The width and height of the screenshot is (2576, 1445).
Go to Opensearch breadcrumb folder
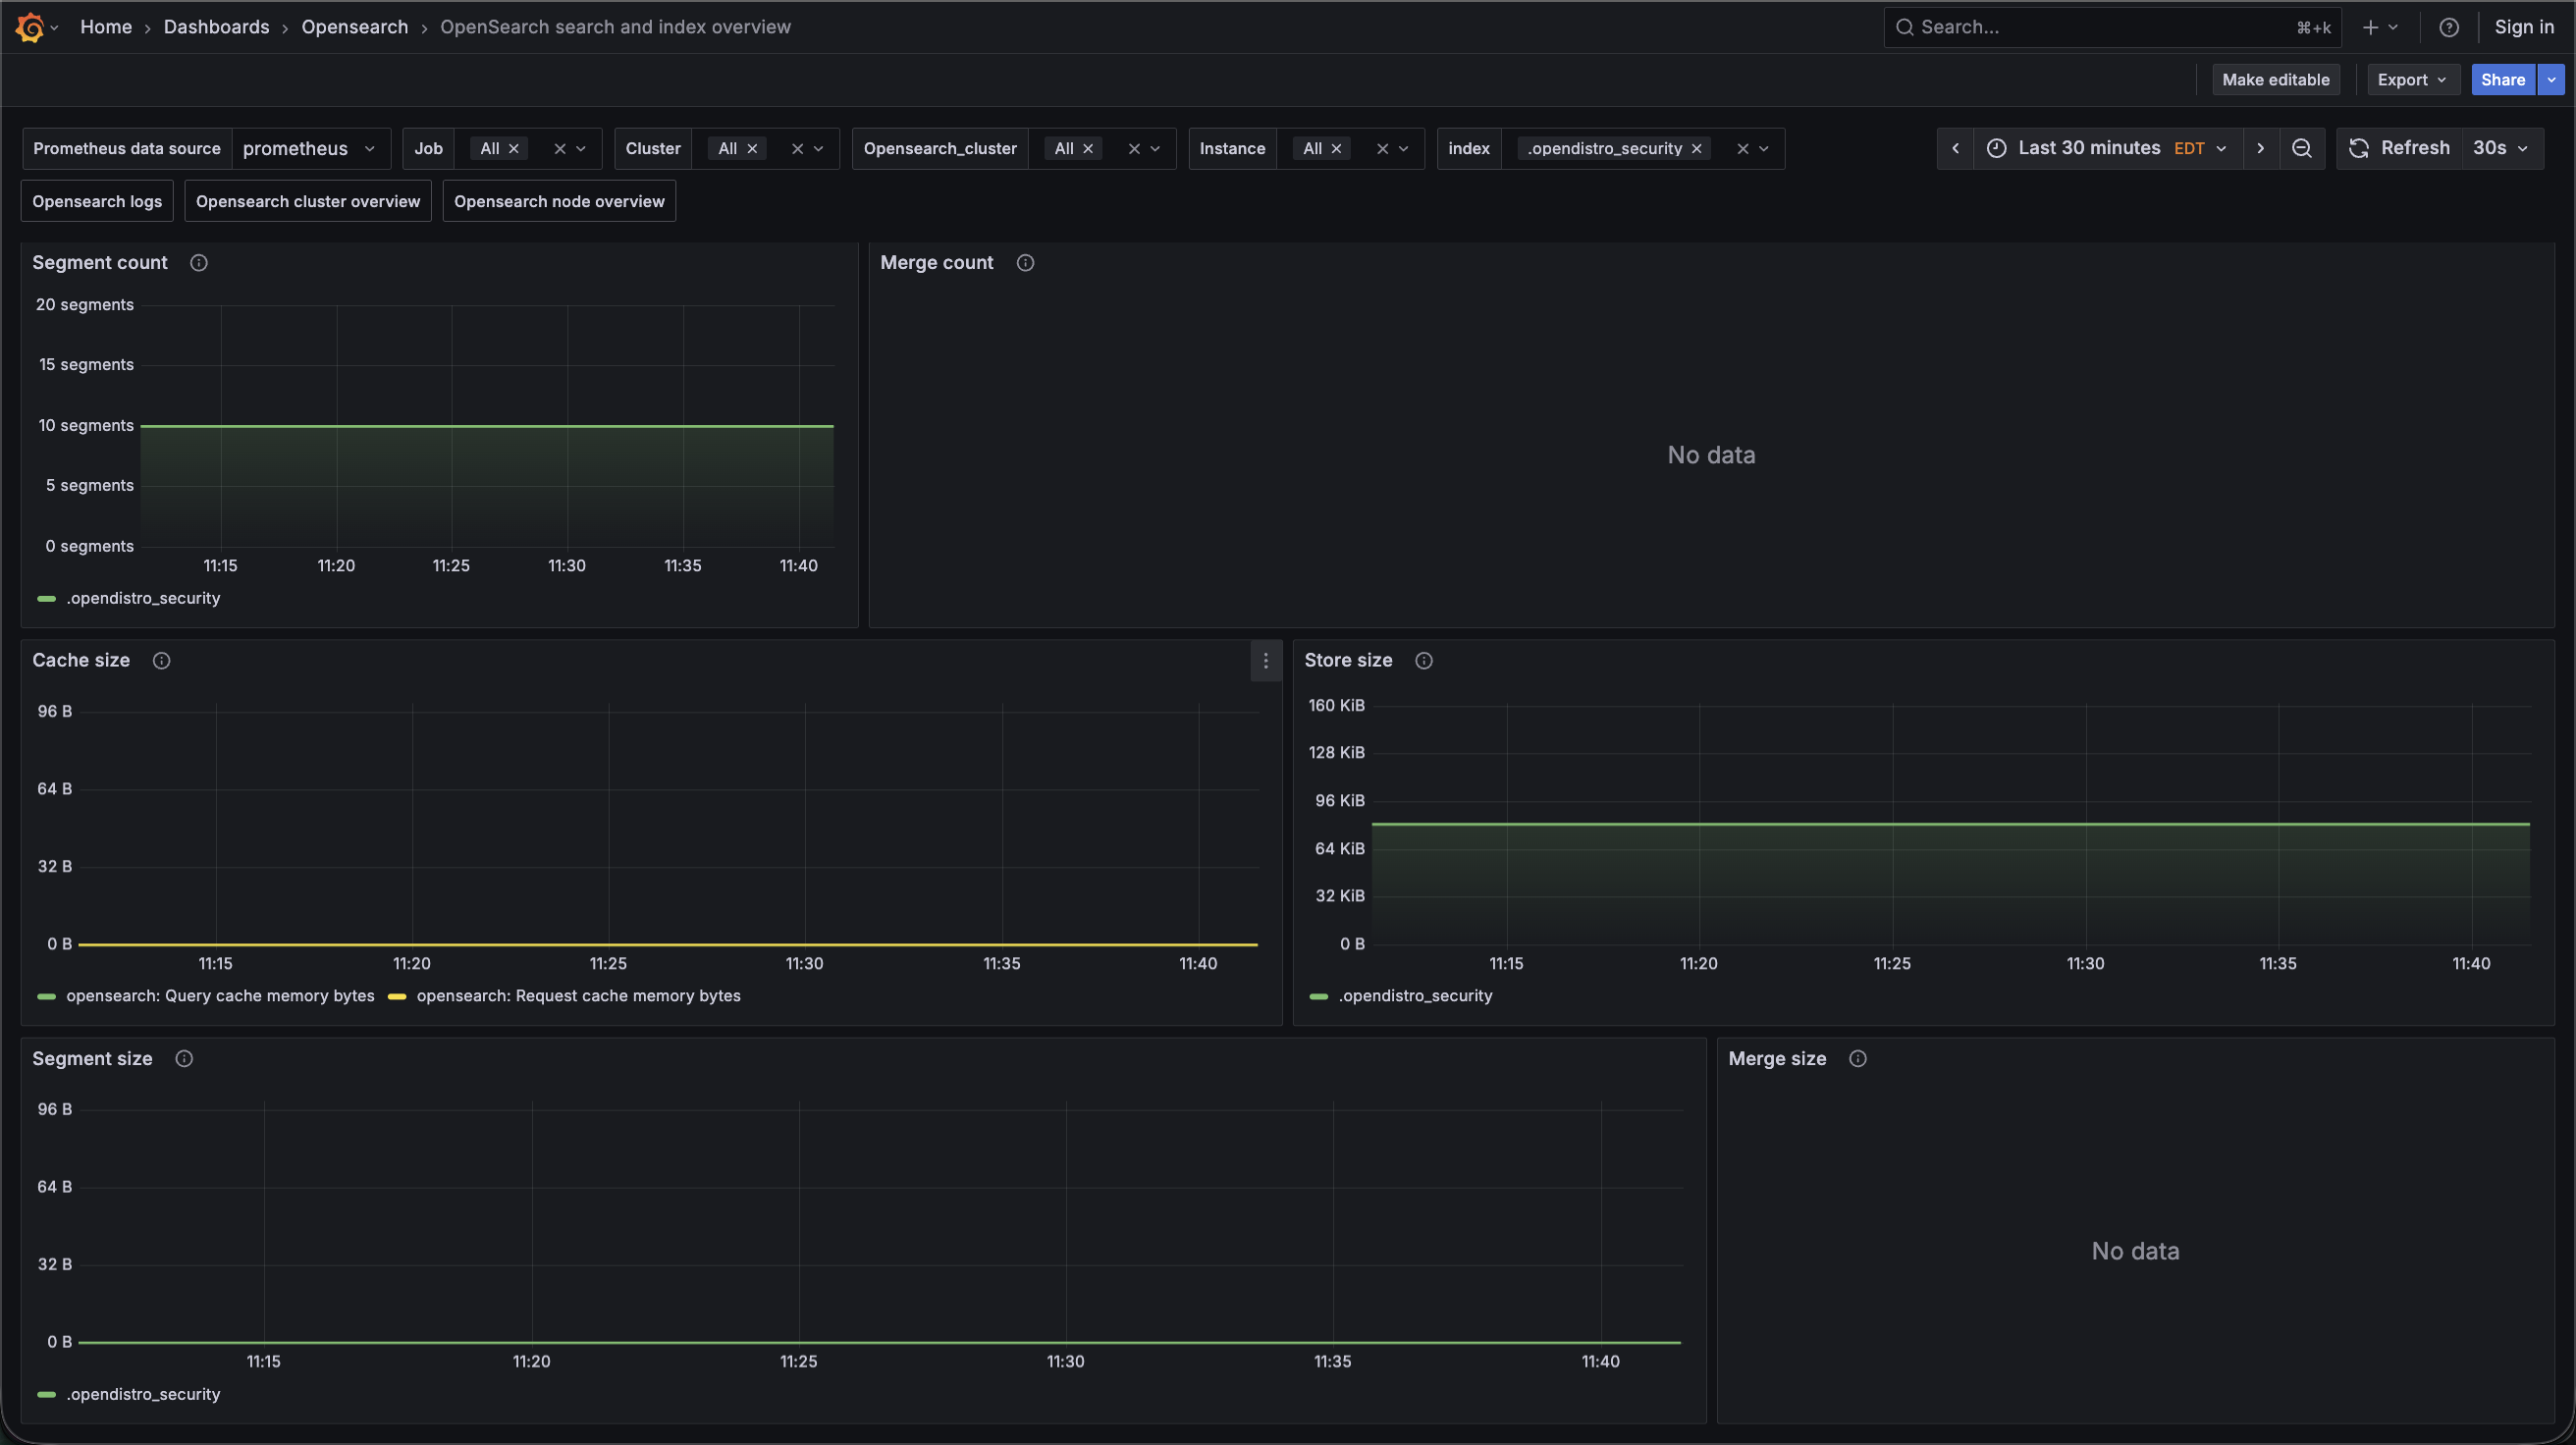355,27
